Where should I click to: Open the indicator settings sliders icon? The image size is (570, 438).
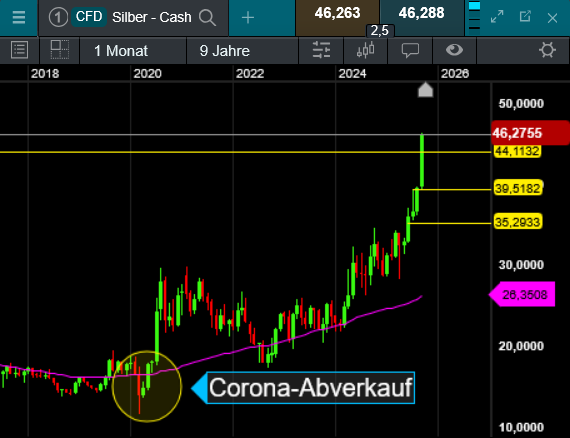click(x=321, y=50)
